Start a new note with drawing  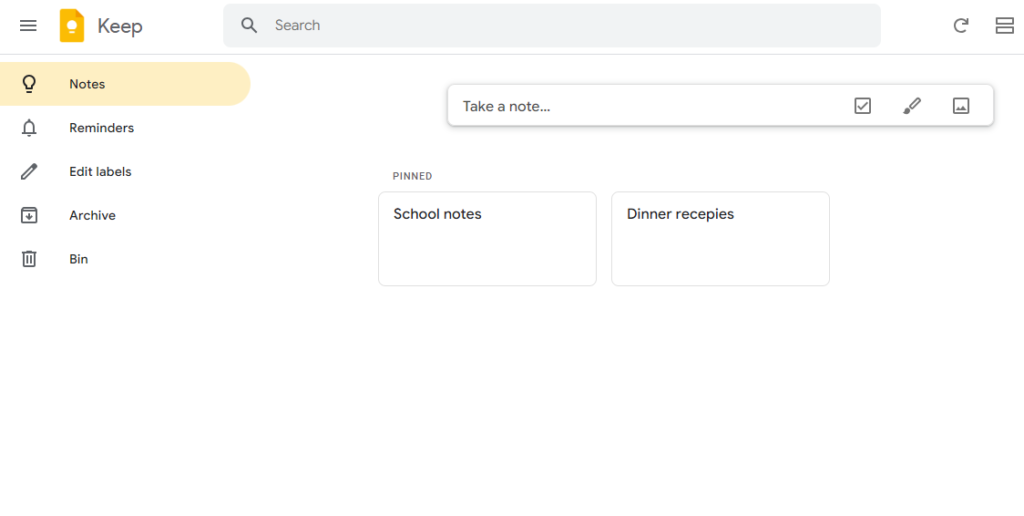coord(912,106)
